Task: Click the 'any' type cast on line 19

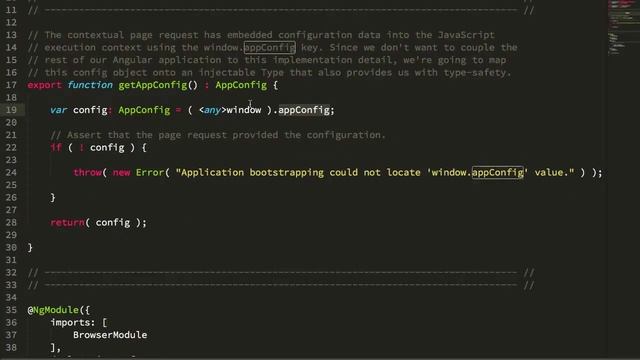Action: coord(212,110)
